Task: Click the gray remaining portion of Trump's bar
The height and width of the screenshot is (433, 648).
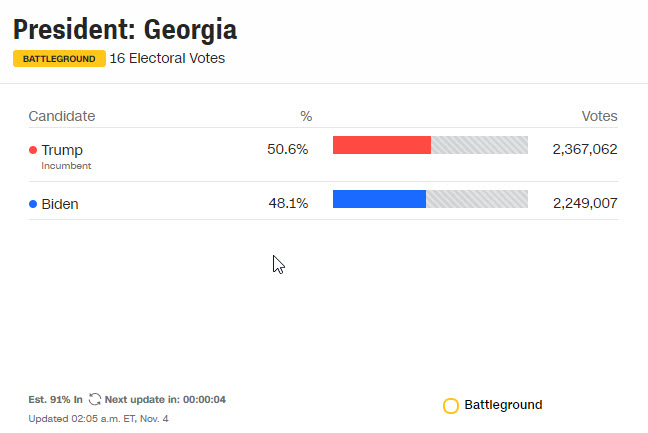Action: point(479,145)
